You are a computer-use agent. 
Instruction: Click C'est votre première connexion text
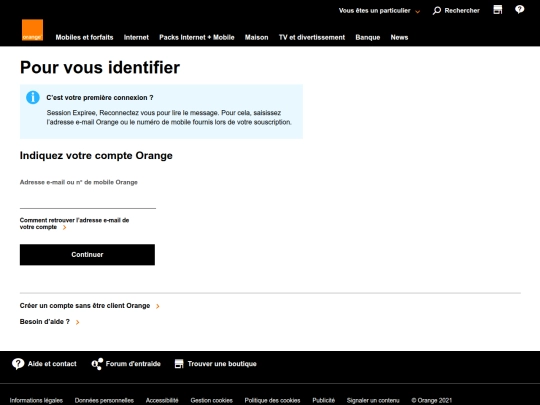pyautogui.click(x=100, y=98)
